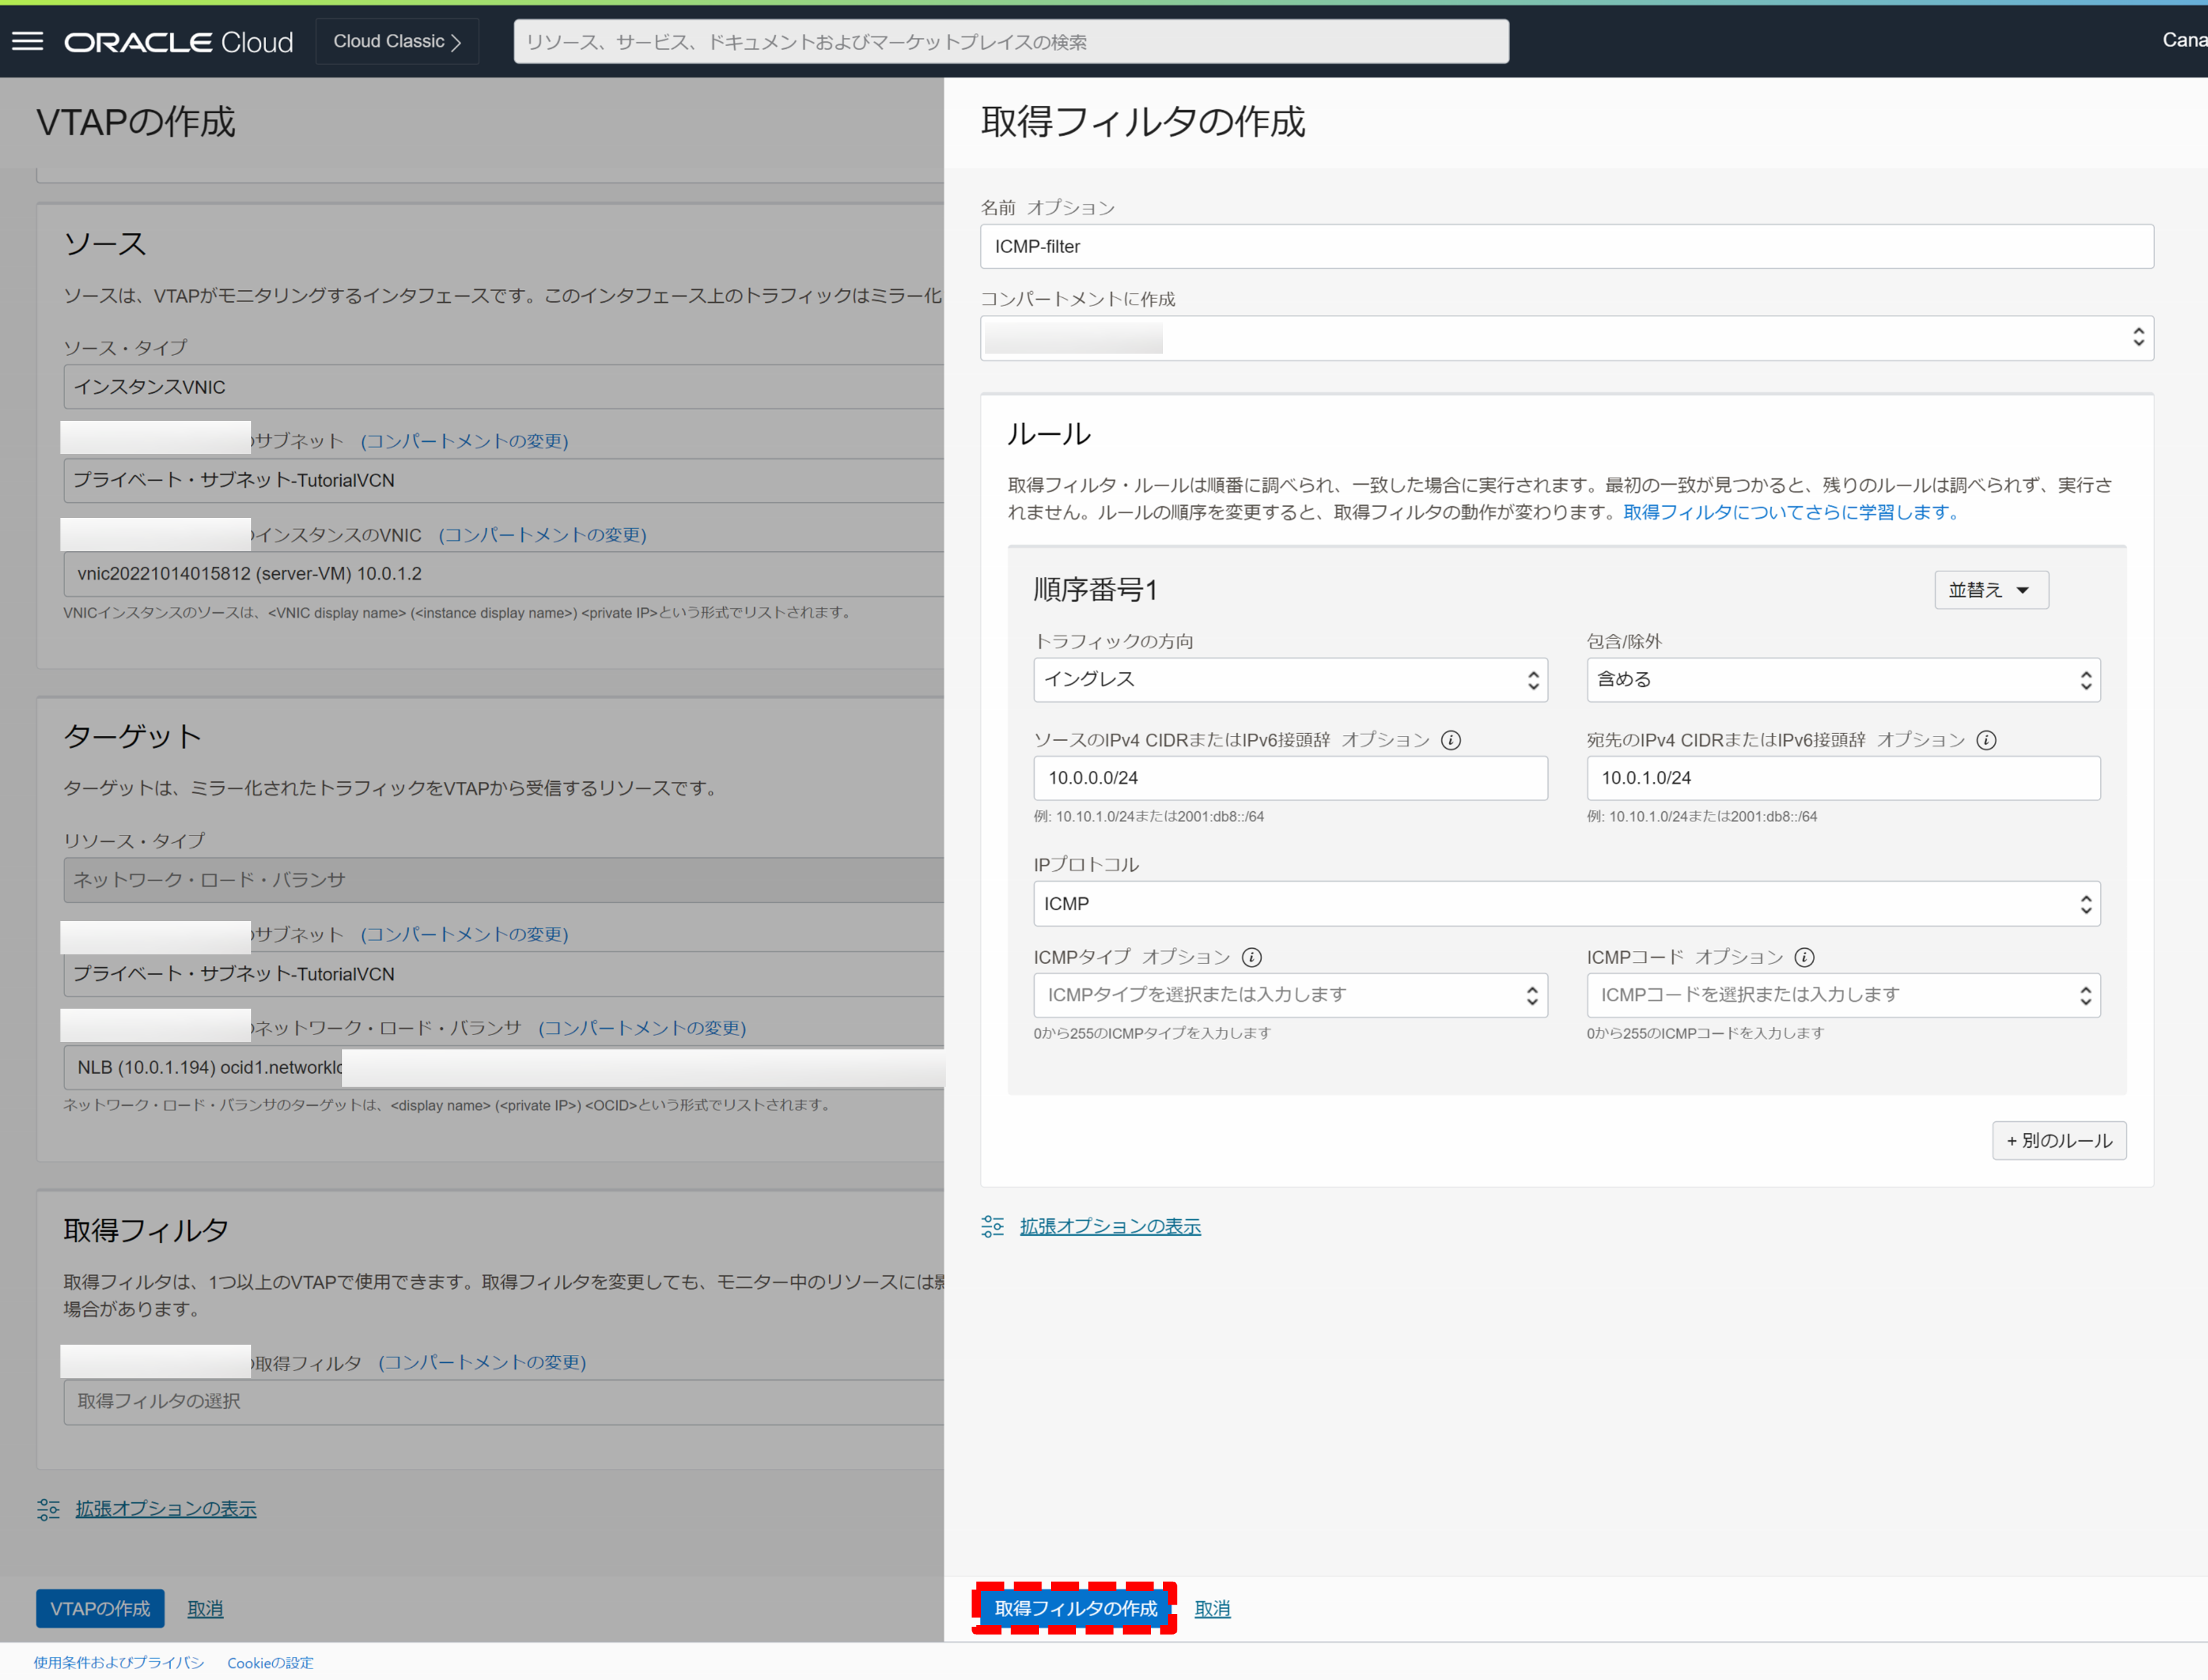
Task: Open the コンパートメントに作成 compartment selector
Action: click(x=1566, y=338)
